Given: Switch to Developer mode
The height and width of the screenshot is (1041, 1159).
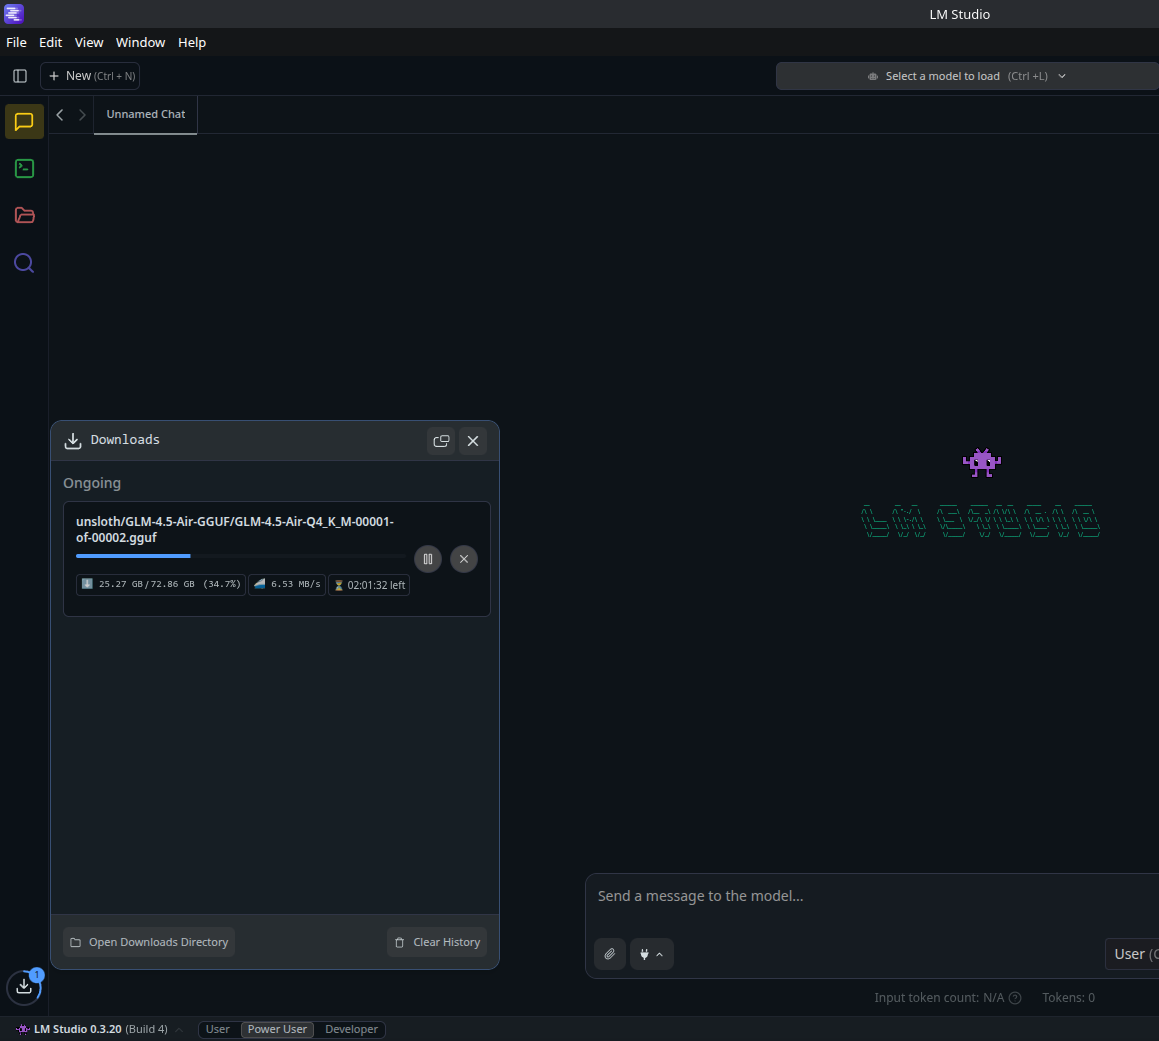Looking at the screenshot, I should click(x=351, y=1029).
